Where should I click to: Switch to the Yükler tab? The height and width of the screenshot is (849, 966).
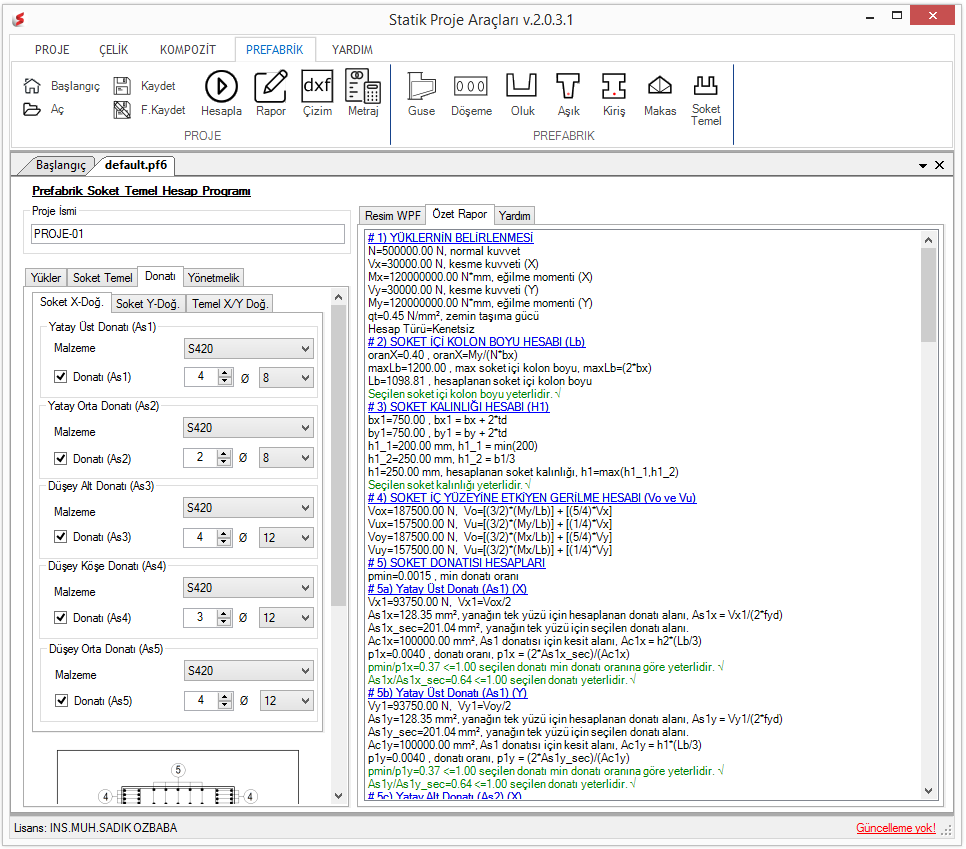click(46, 278)
